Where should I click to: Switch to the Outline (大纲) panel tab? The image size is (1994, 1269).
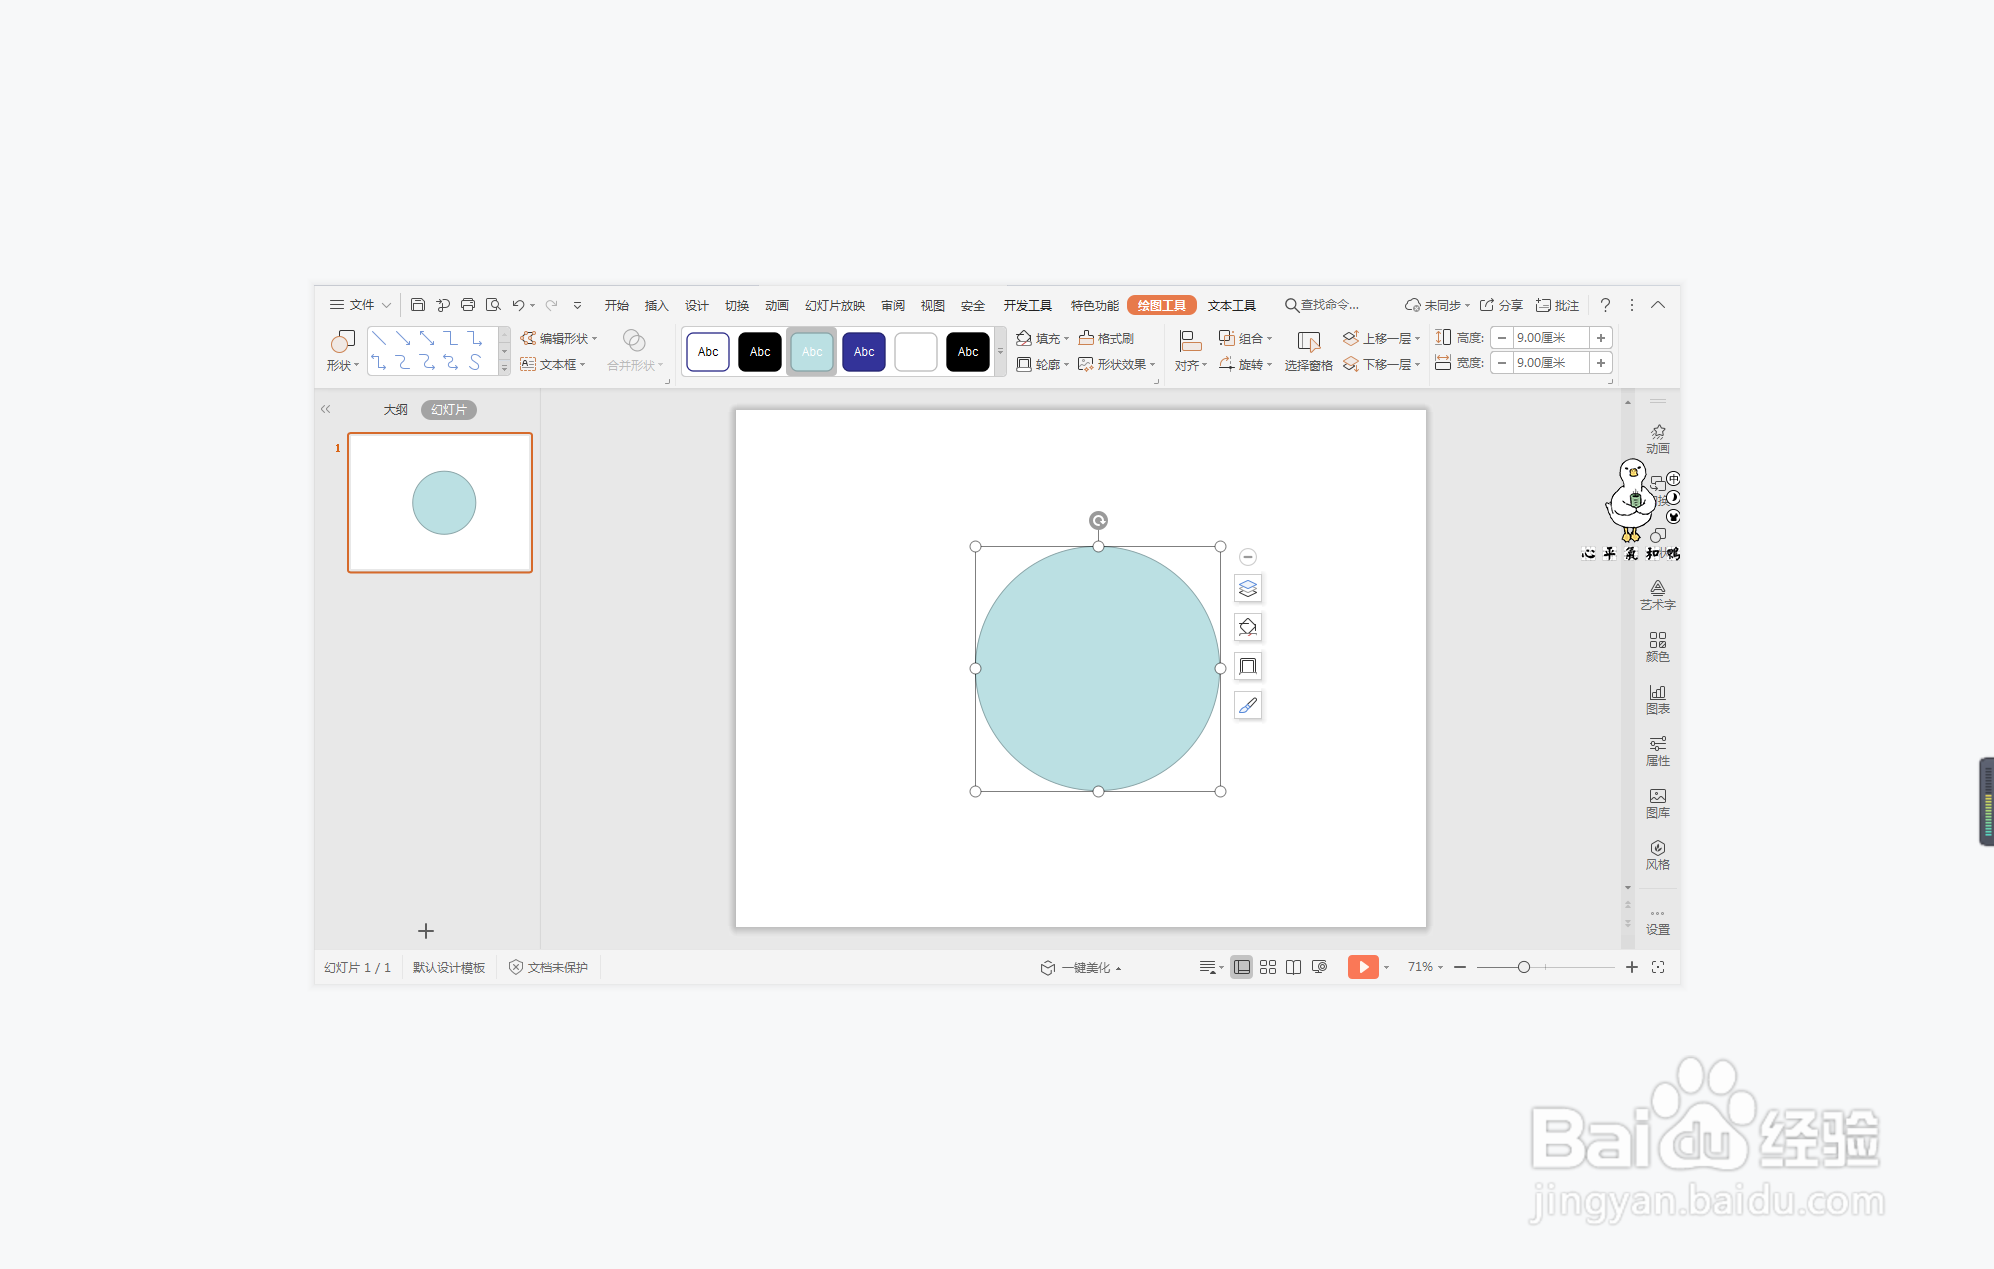pos(395,410)
